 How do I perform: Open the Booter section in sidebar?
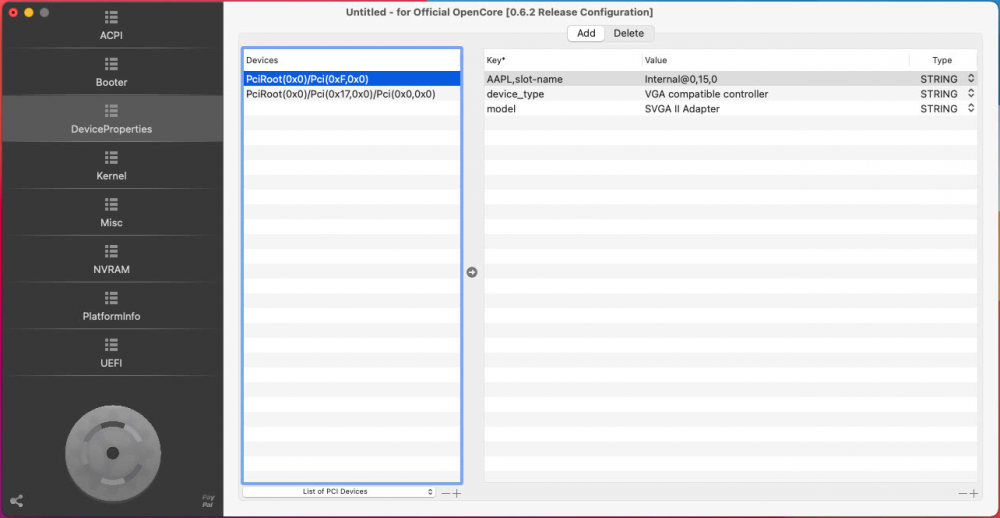click(x=112, y=73)
